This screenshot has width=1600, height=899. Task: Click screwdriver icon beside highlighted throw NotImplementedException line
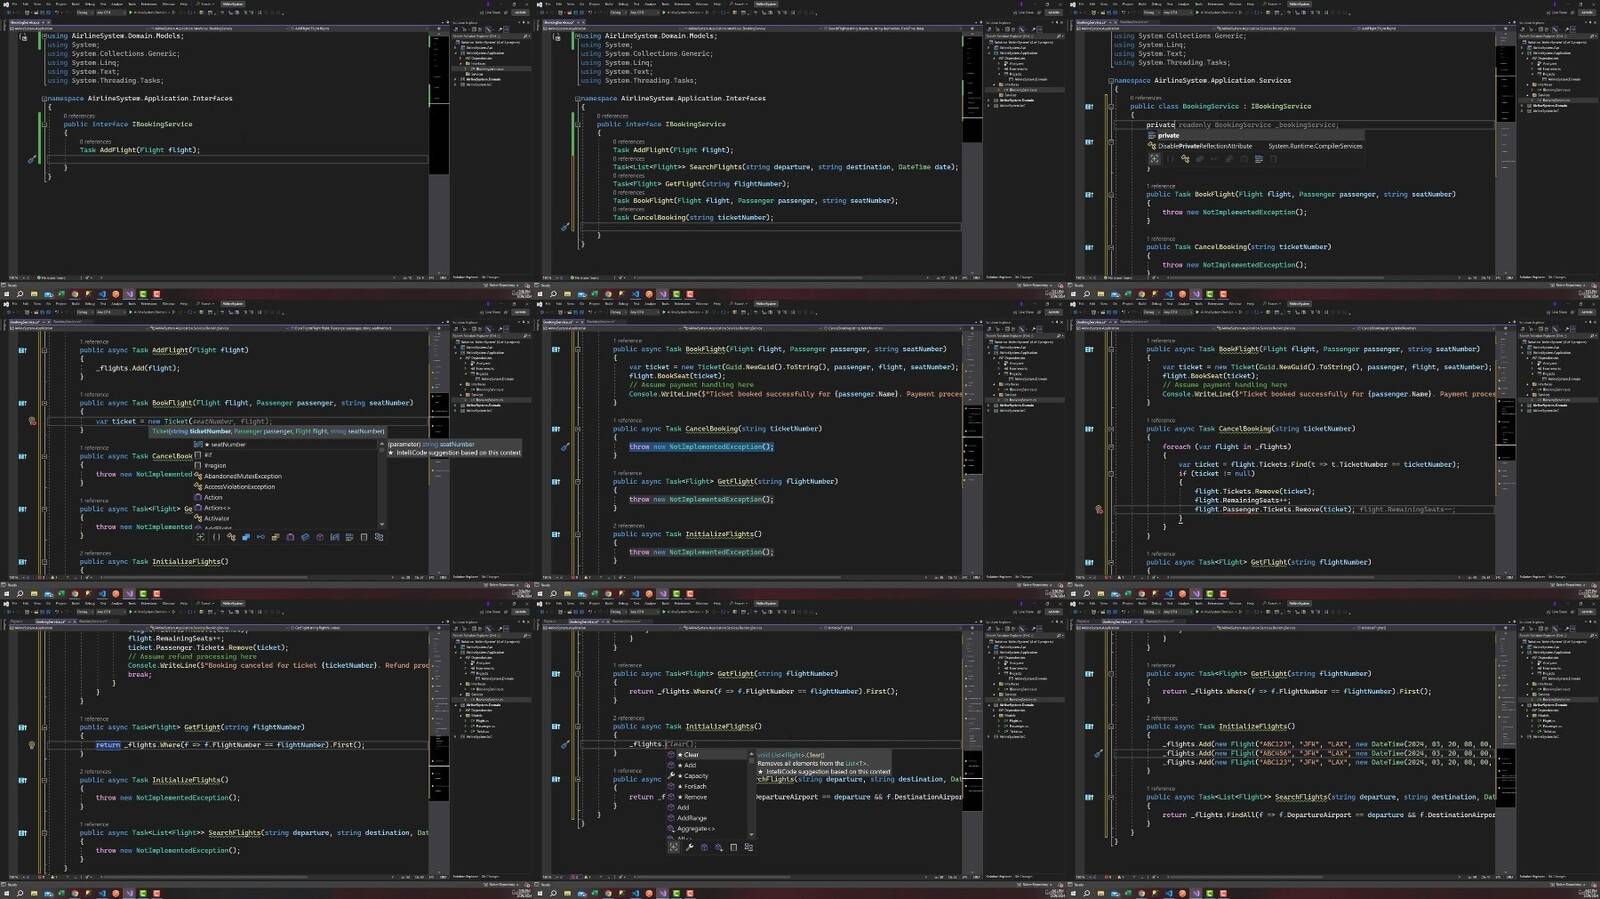coord(565,447)
